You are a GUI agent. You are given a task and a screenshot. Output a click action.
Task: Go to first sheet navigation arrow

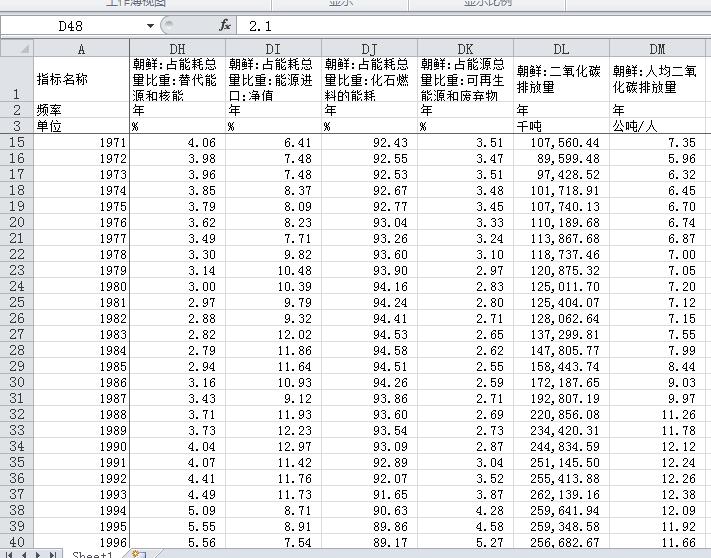click(x=10, y=555)
